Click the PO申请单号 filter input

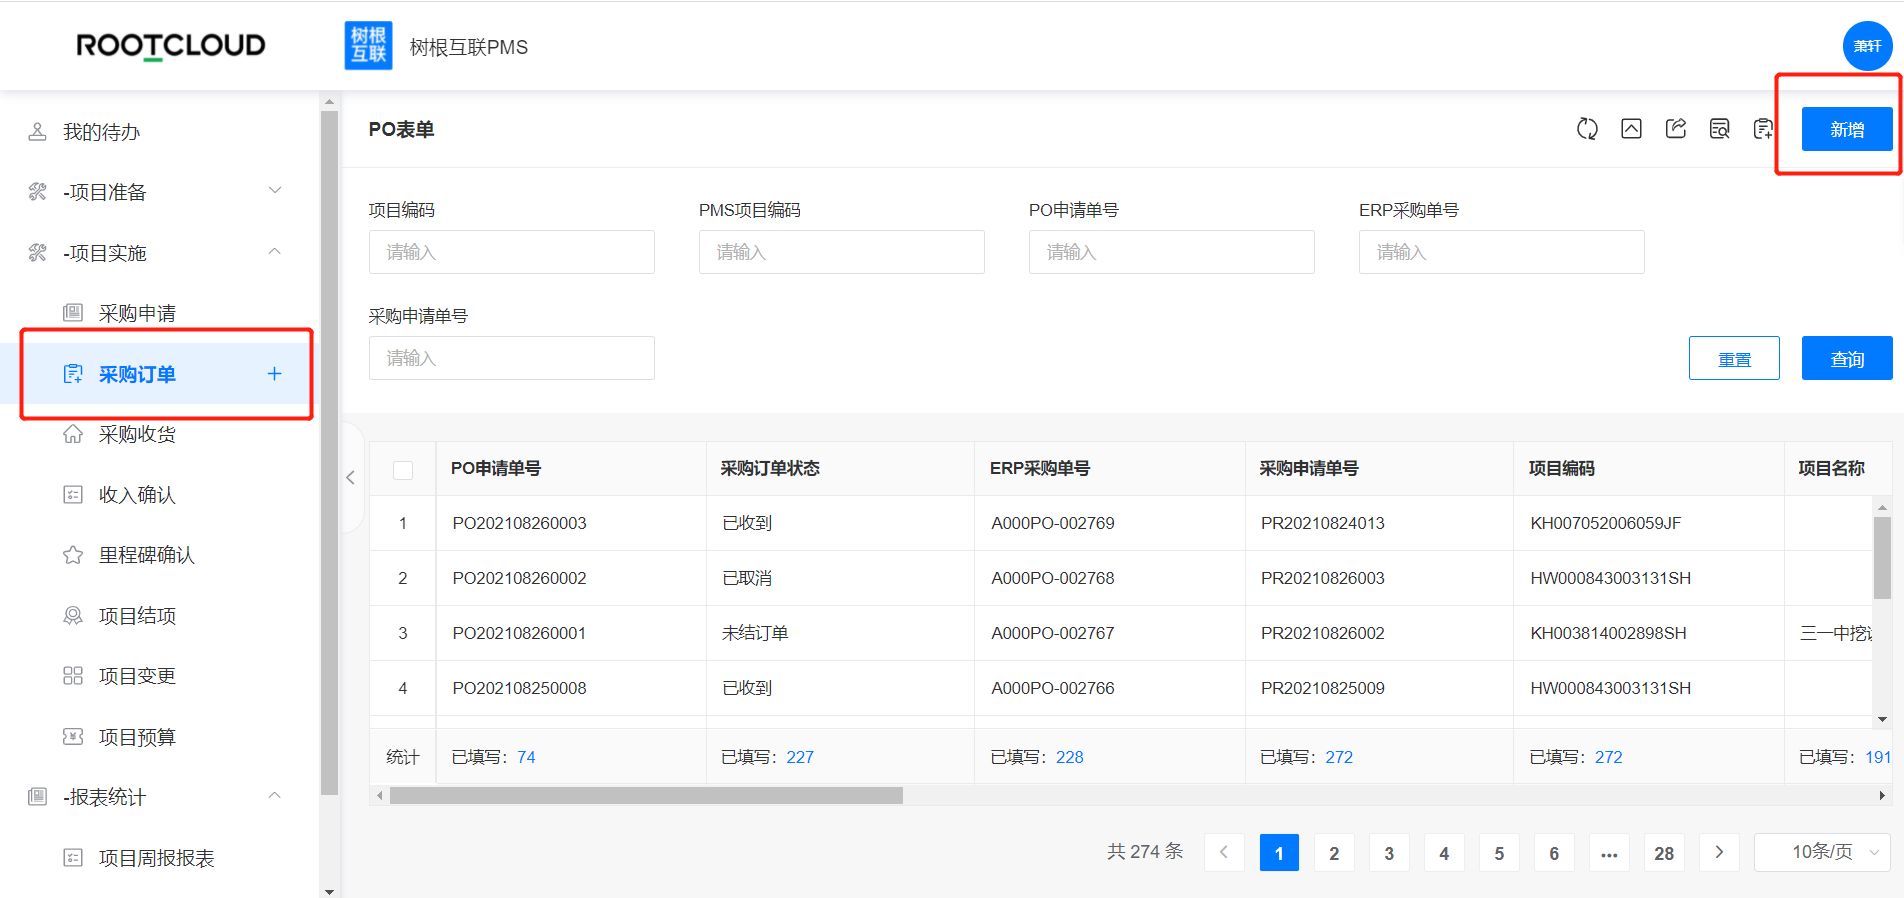[1171, 252]
